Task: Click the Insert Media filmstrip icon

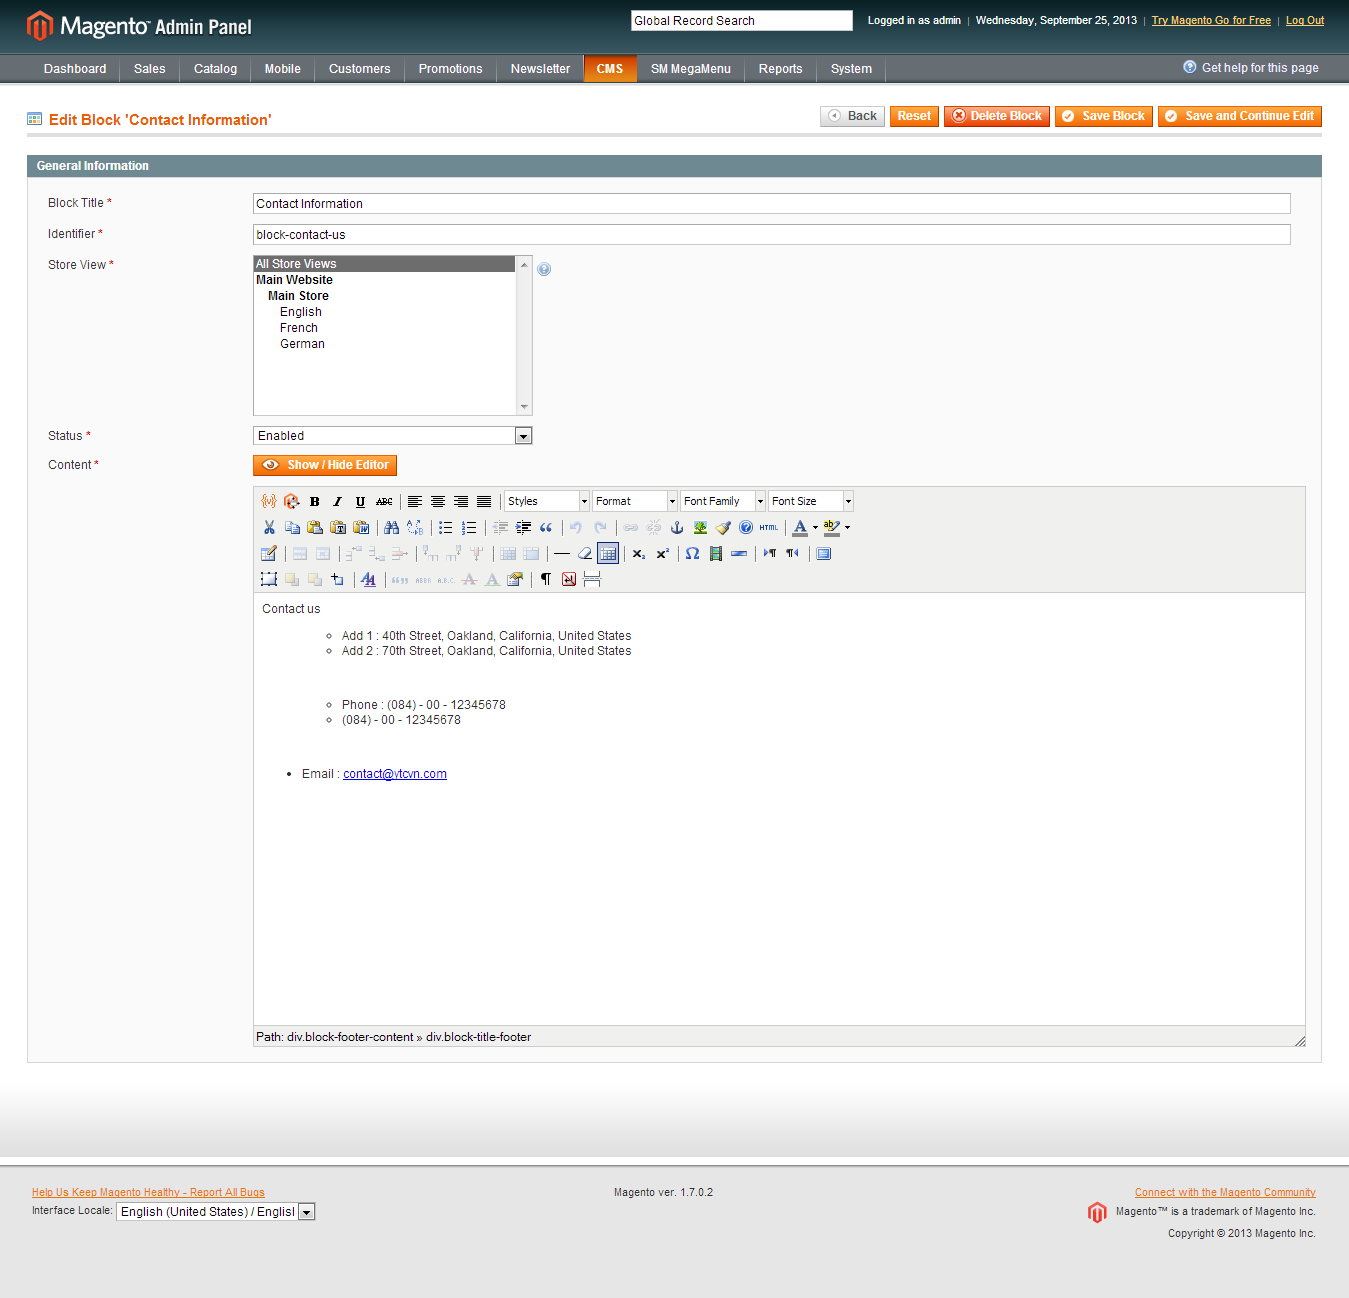Action: pyautogui.click(x=716, y=553)
